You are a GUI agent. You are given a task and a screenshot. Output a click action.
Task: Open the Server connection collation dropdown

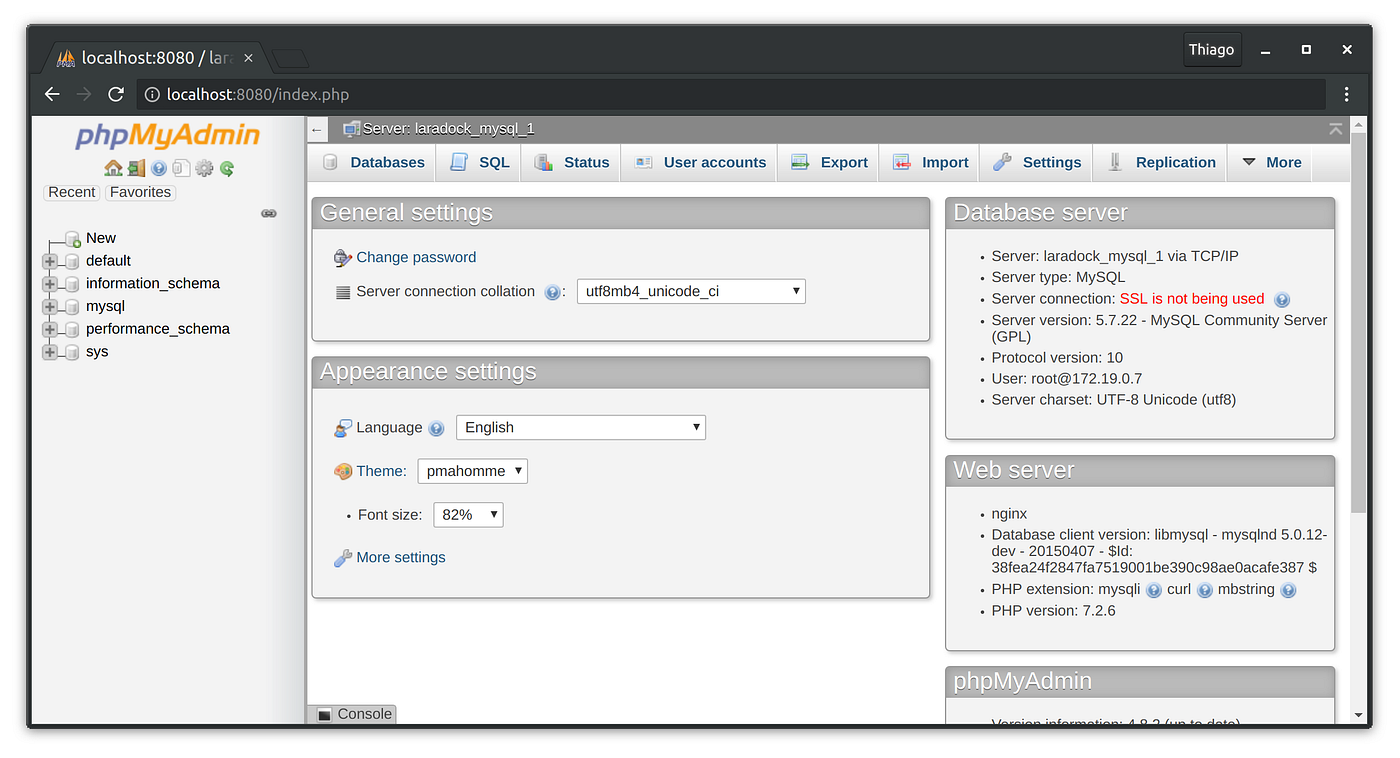pos(691,291)
